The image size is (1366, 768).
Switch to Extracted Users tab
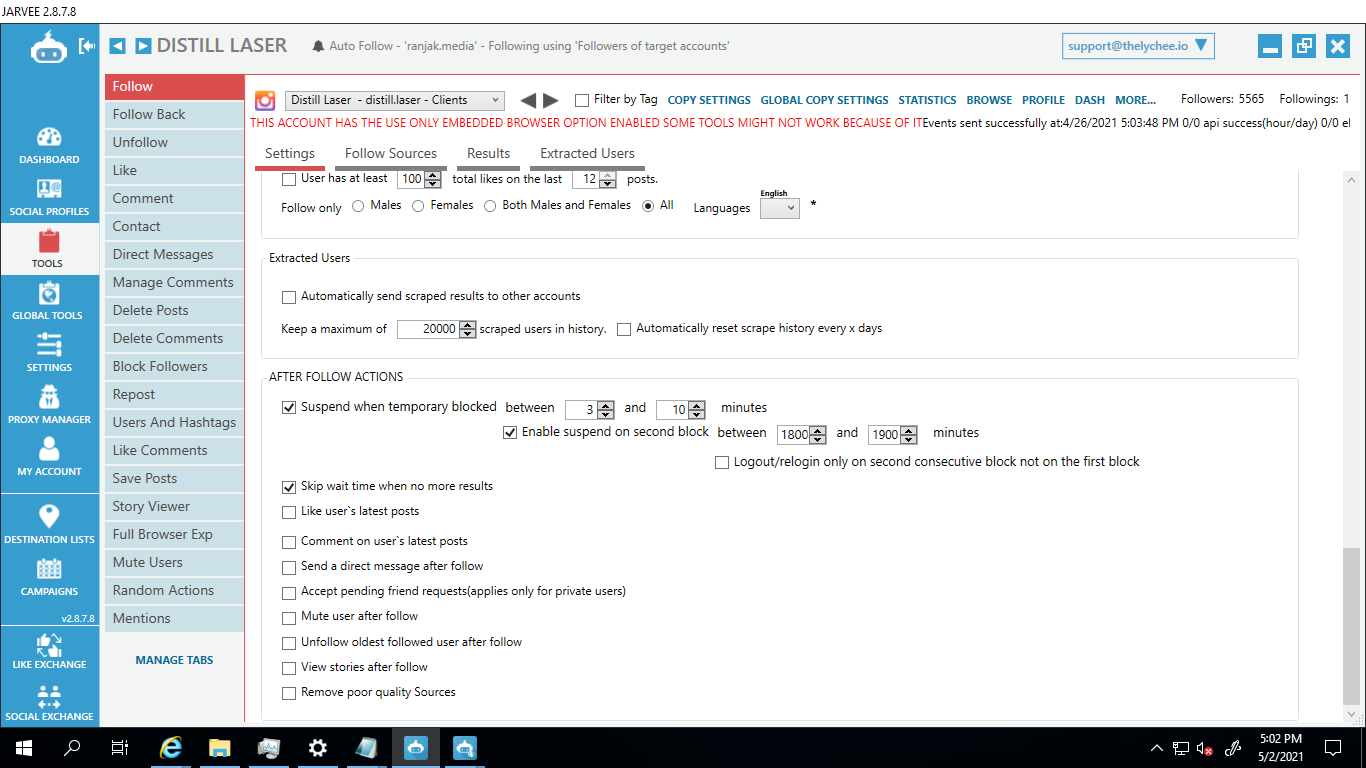point(588,154)
